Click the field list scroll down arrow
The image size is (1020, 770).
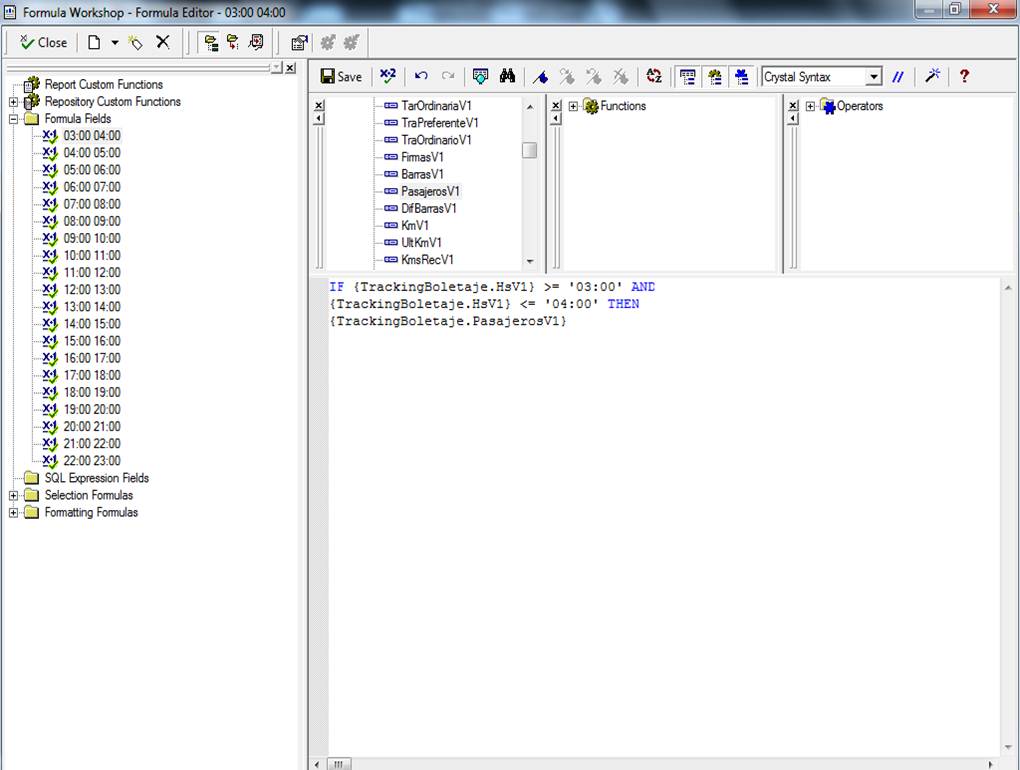(x=530, y=261)
